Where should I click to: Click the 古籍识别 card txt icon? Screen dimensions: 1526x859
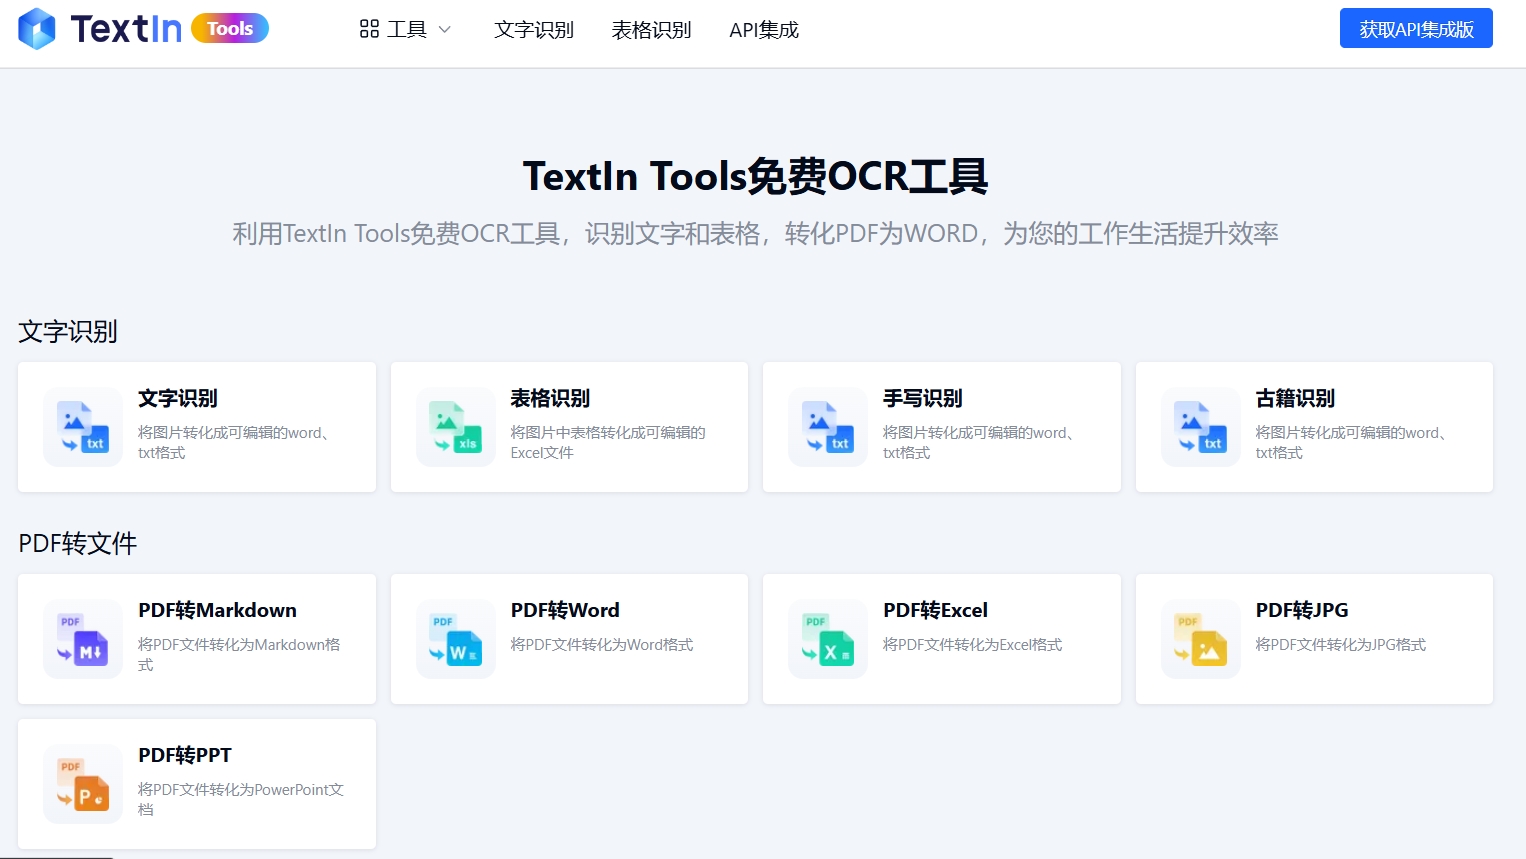[1201, 427]
